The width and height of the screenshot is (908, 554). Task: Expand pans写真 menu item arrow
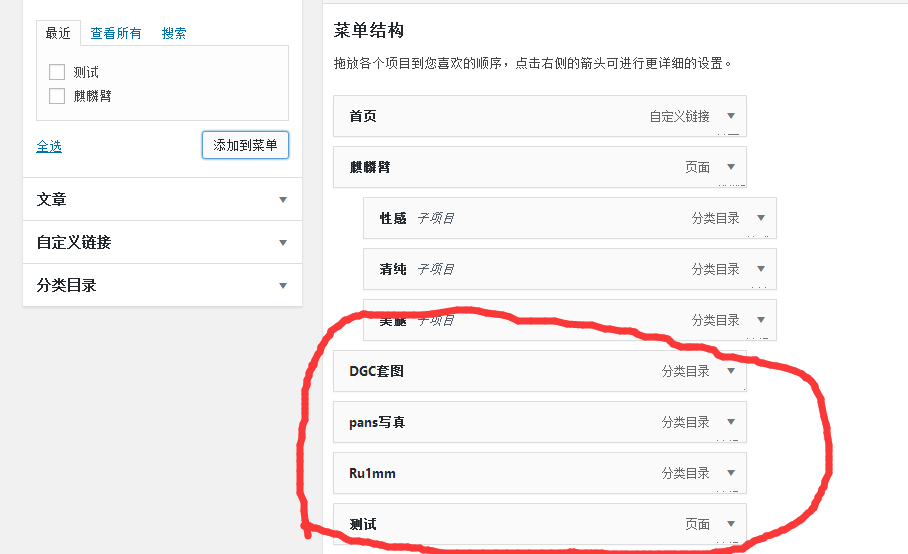[x=731, y=422]
